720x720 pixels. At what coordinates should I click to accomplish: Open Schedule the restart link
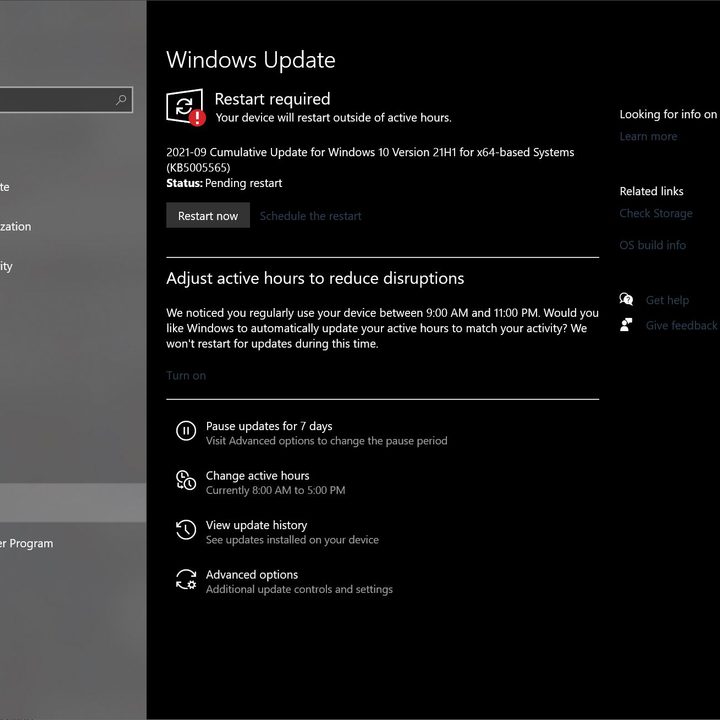pyautogui.click(x=310, y=216)
